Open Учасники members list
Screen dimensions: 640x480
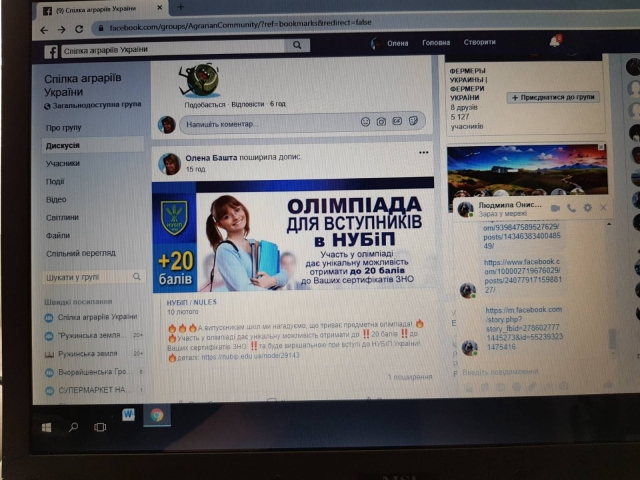pos(63,163)
